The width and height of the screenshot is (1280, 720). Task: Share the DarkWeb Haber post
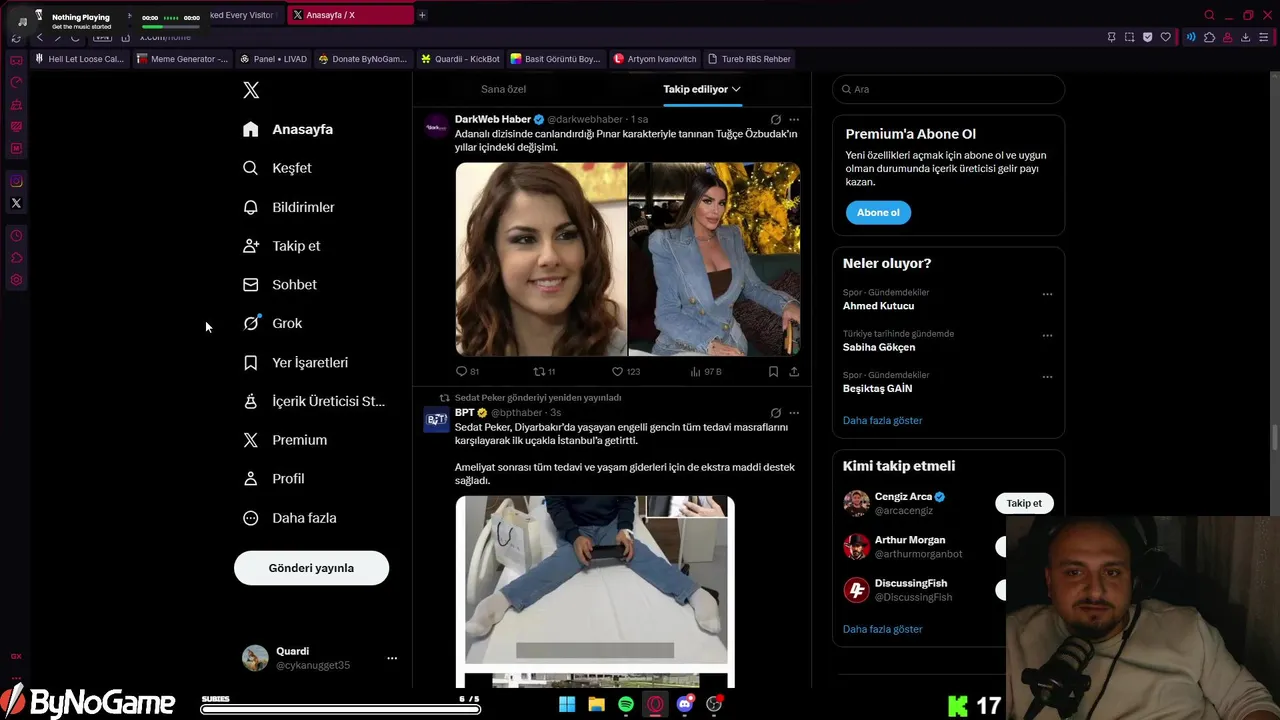pos(794,371)
